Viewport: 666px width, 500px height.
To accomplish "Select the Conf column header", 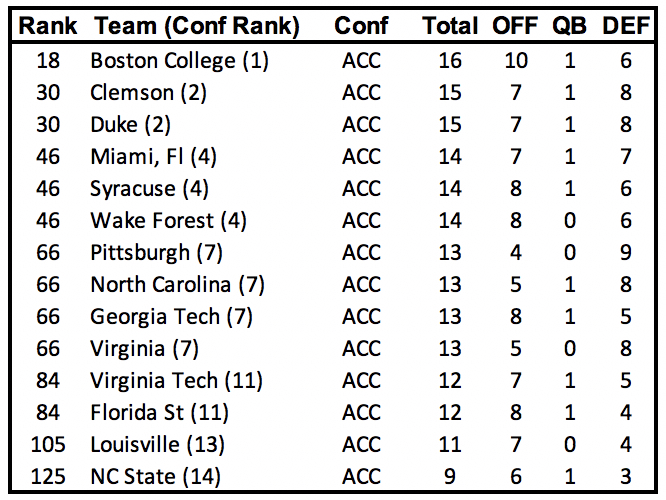I will (362, 27).
